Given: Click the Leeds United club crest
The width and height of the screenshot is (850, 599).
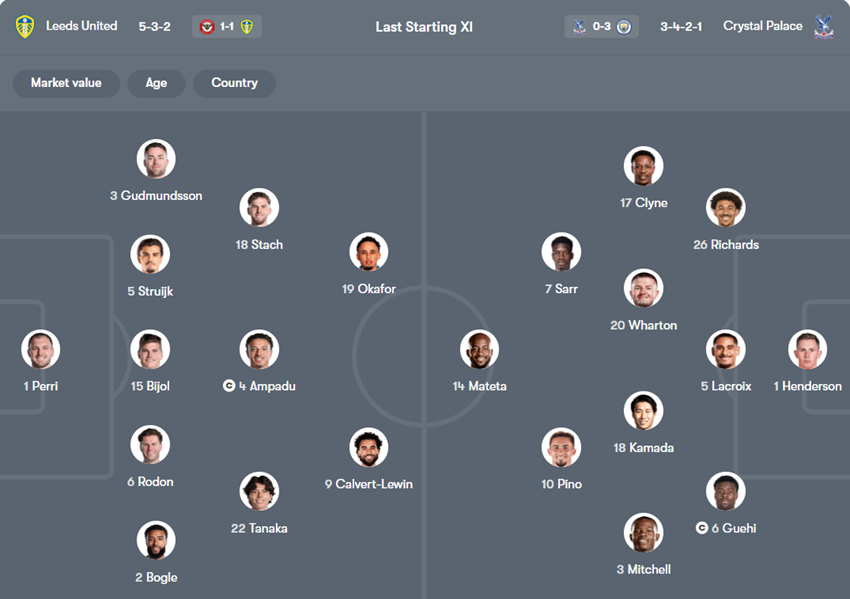Looking at the screenshot, I should point(25,27).
